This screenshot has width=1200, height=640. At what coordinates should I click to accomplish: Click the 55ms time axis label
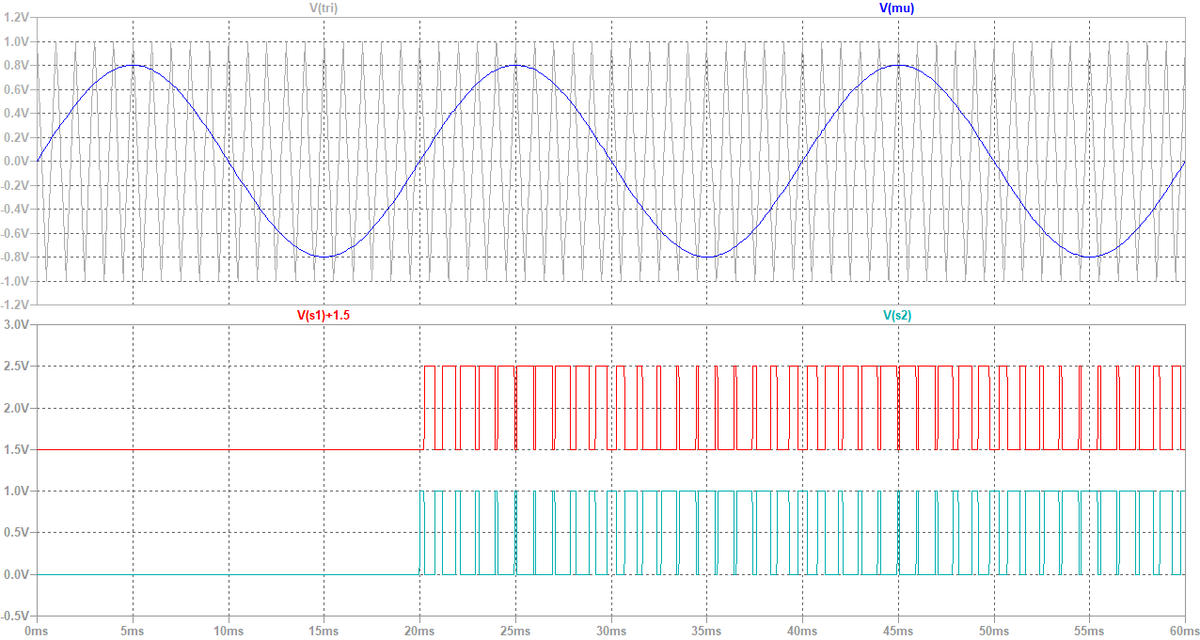pyautogui.click(x=1089, y=632)
